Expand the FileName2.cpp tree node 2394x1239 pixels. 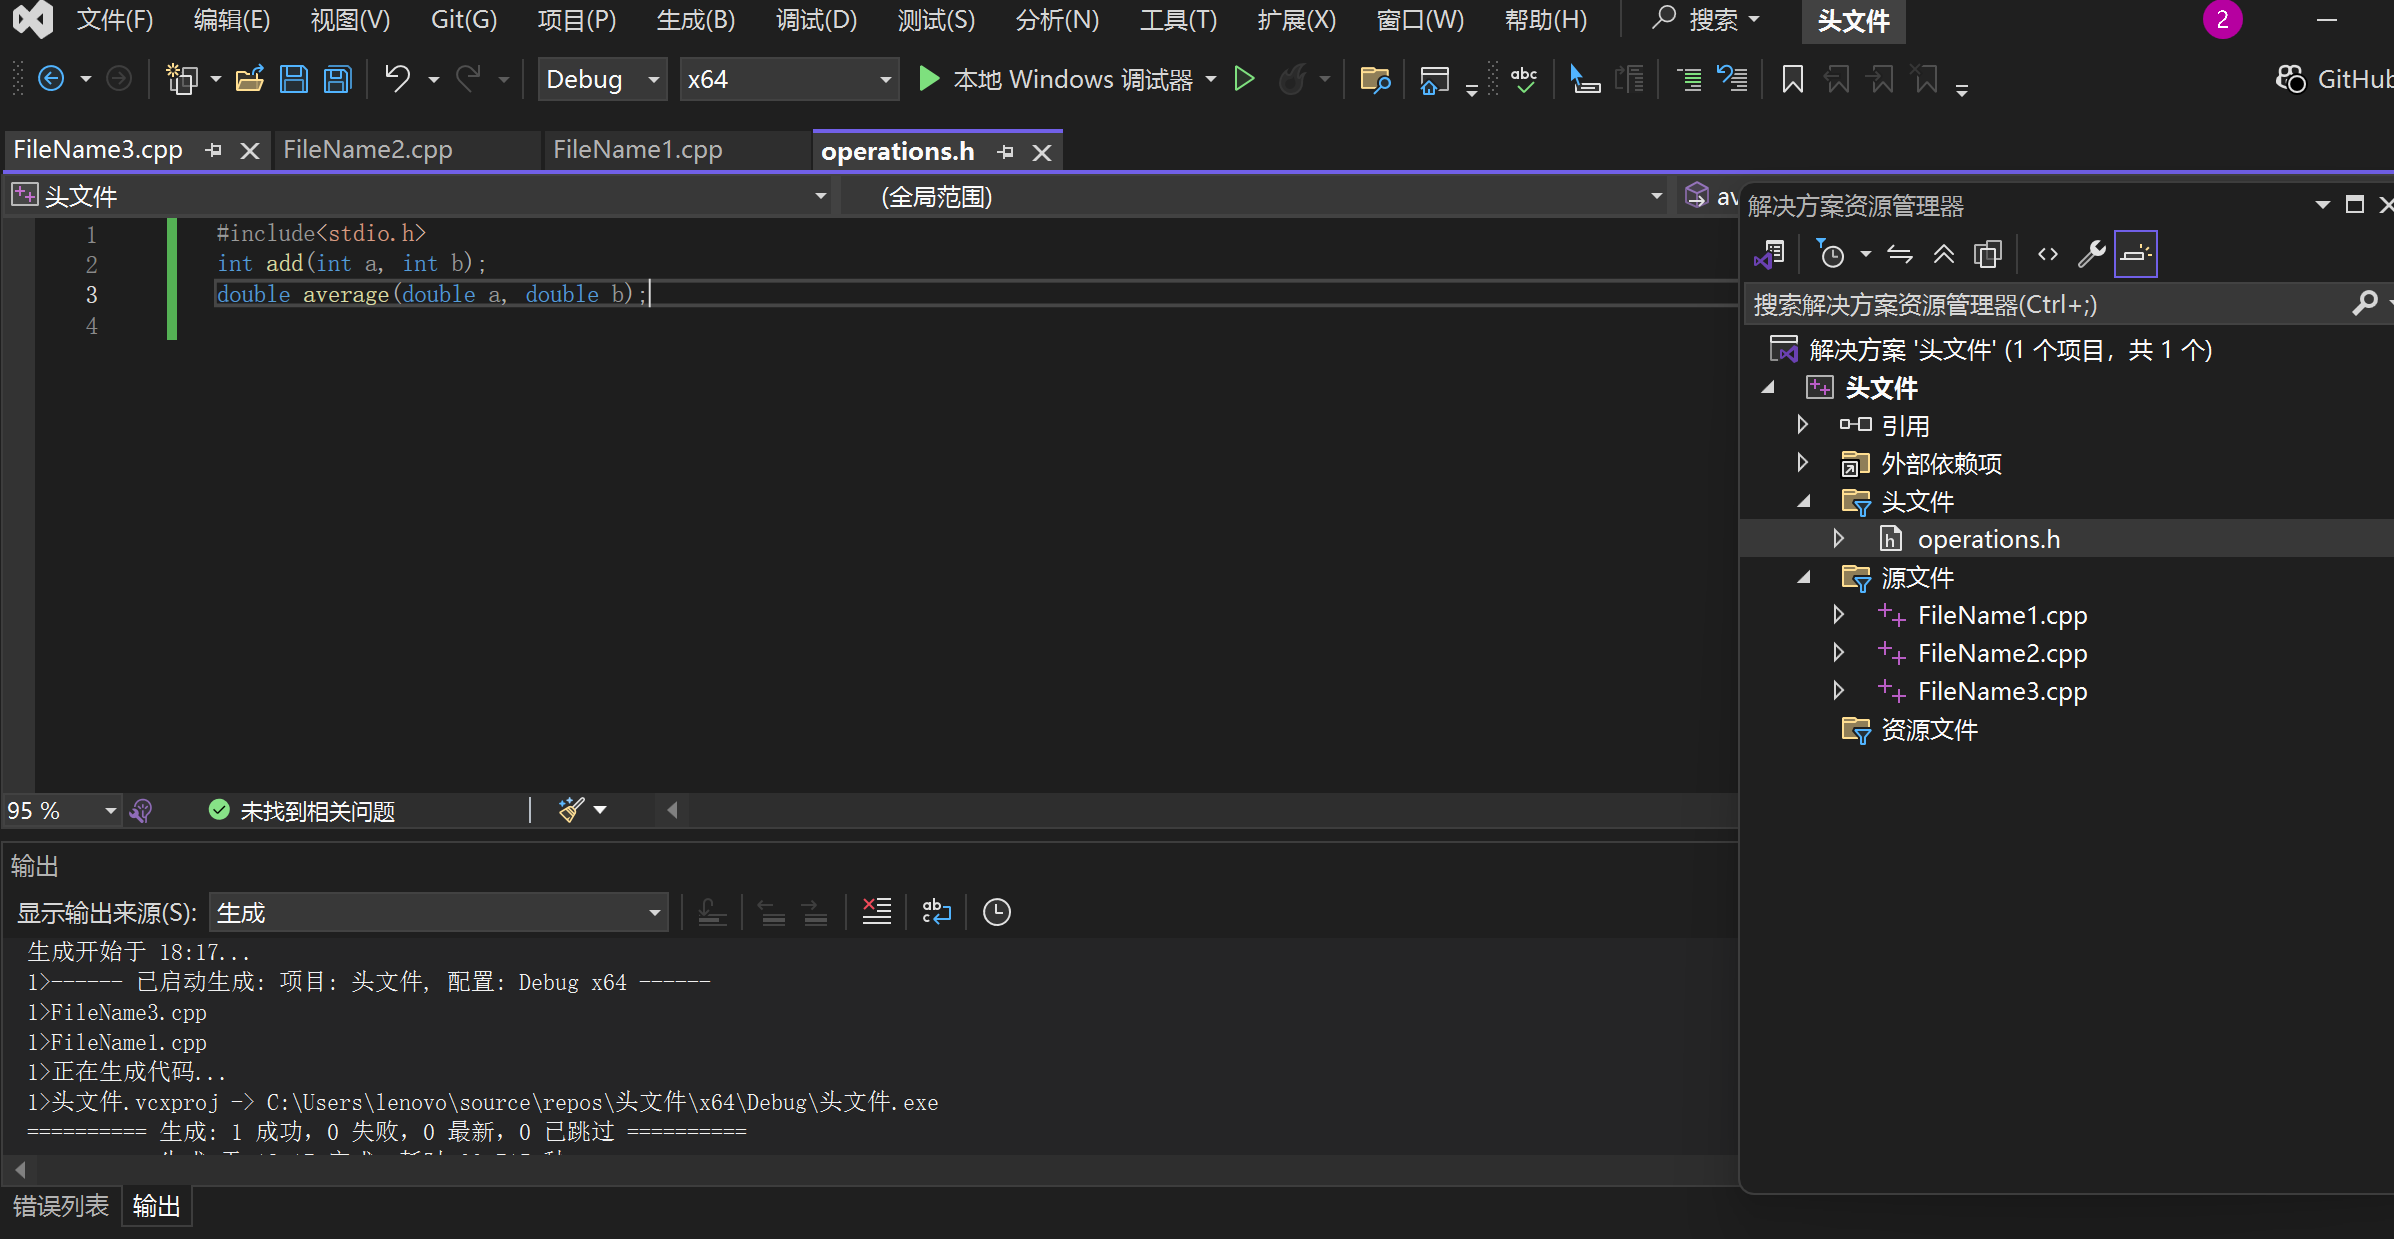[1838, 653]
